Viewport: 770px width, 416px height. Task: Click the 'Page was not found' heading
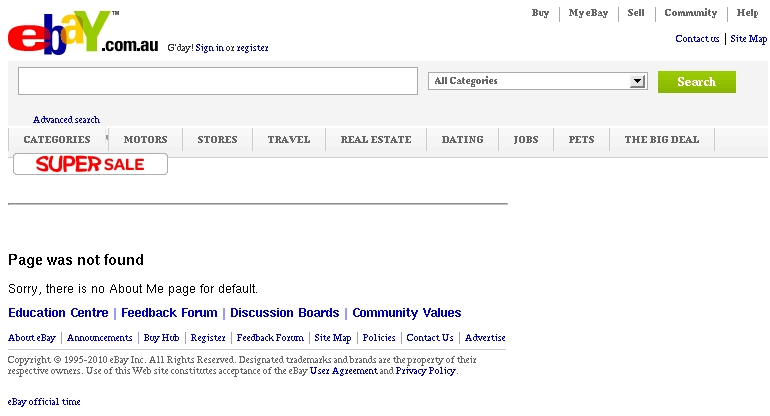coord(76,260)
